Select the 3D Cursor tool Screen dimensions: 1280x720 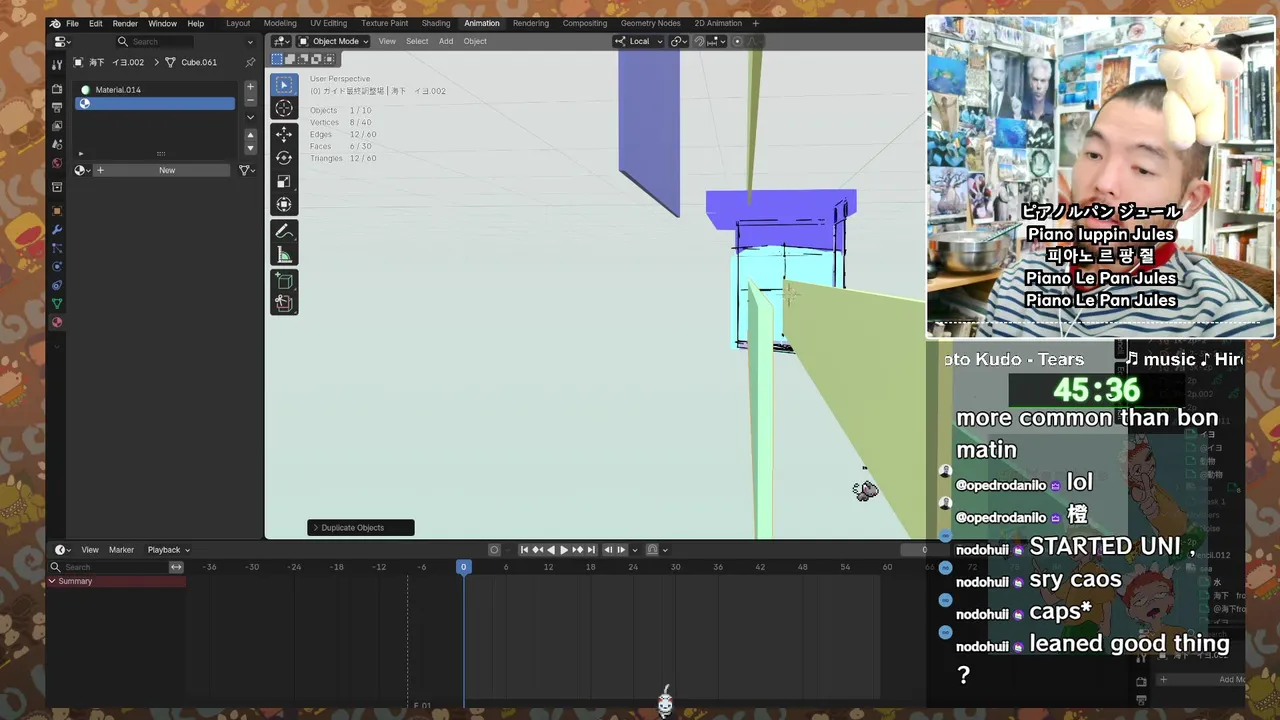click(284, 108)
